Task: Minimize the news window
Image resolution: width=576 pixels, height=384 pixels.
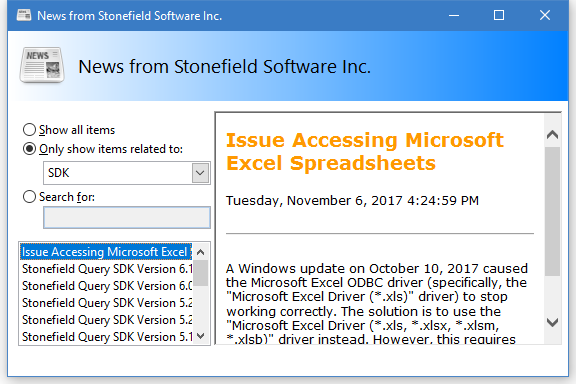Action: click(x=454, y=15)
